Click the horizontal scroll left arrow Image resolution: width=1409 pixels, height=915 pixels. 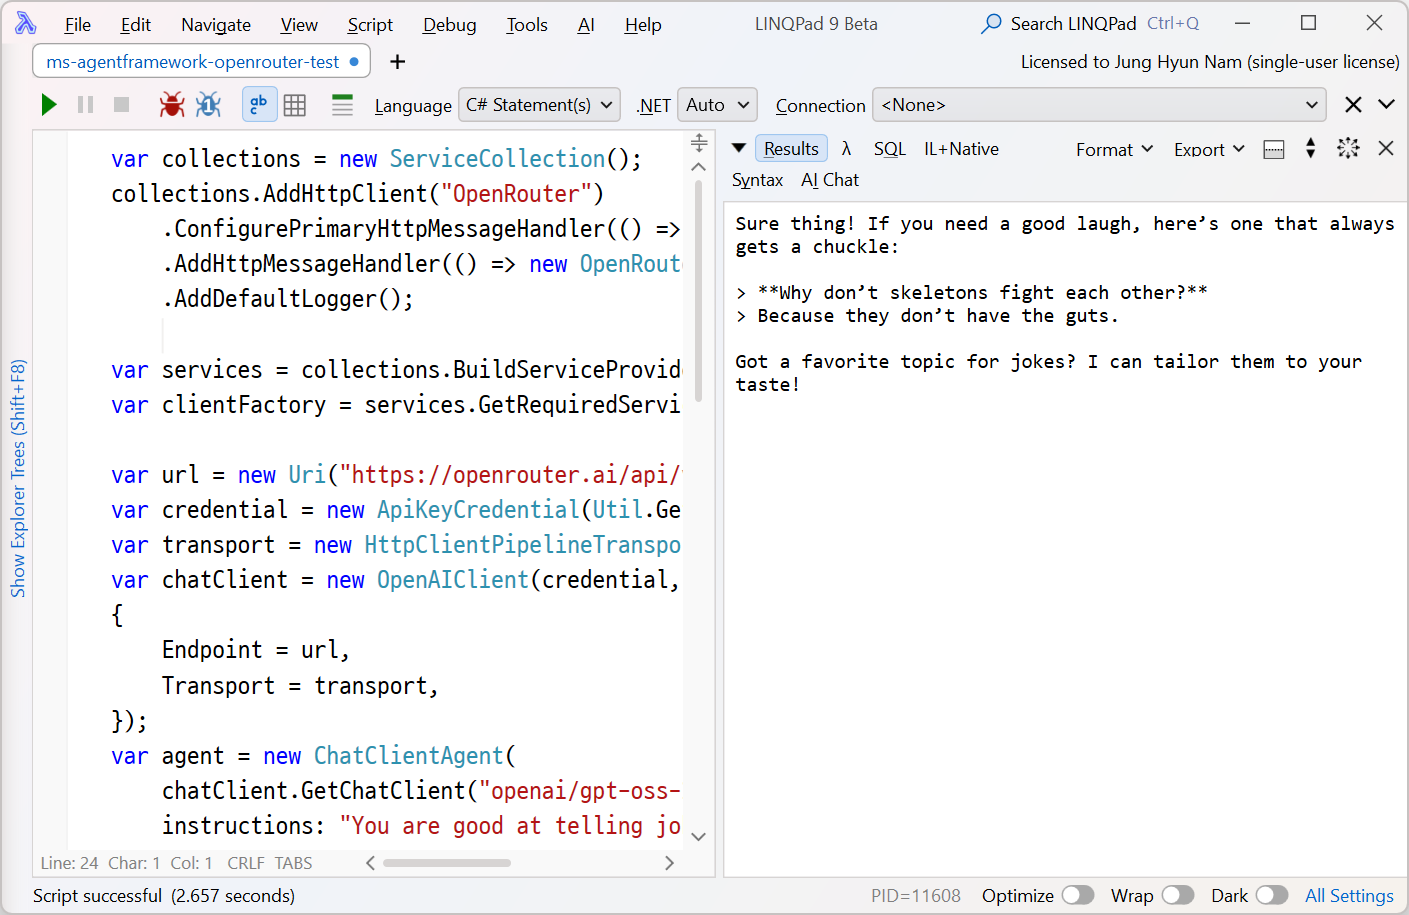[x=370, y=863]
